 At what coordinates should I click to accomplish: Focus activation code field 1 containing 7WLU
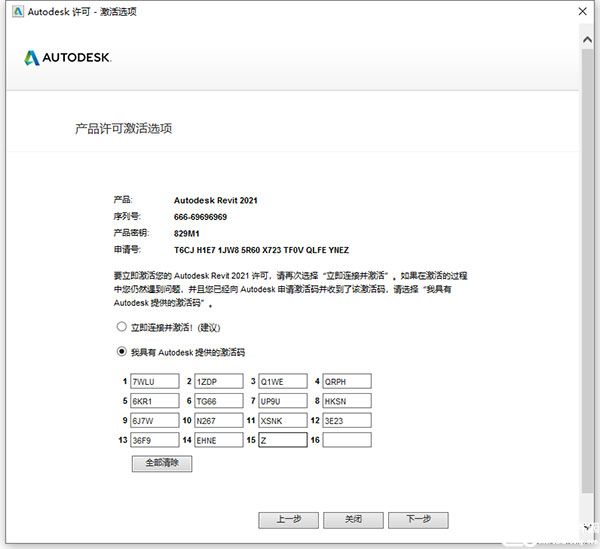(x=154, y=381)
